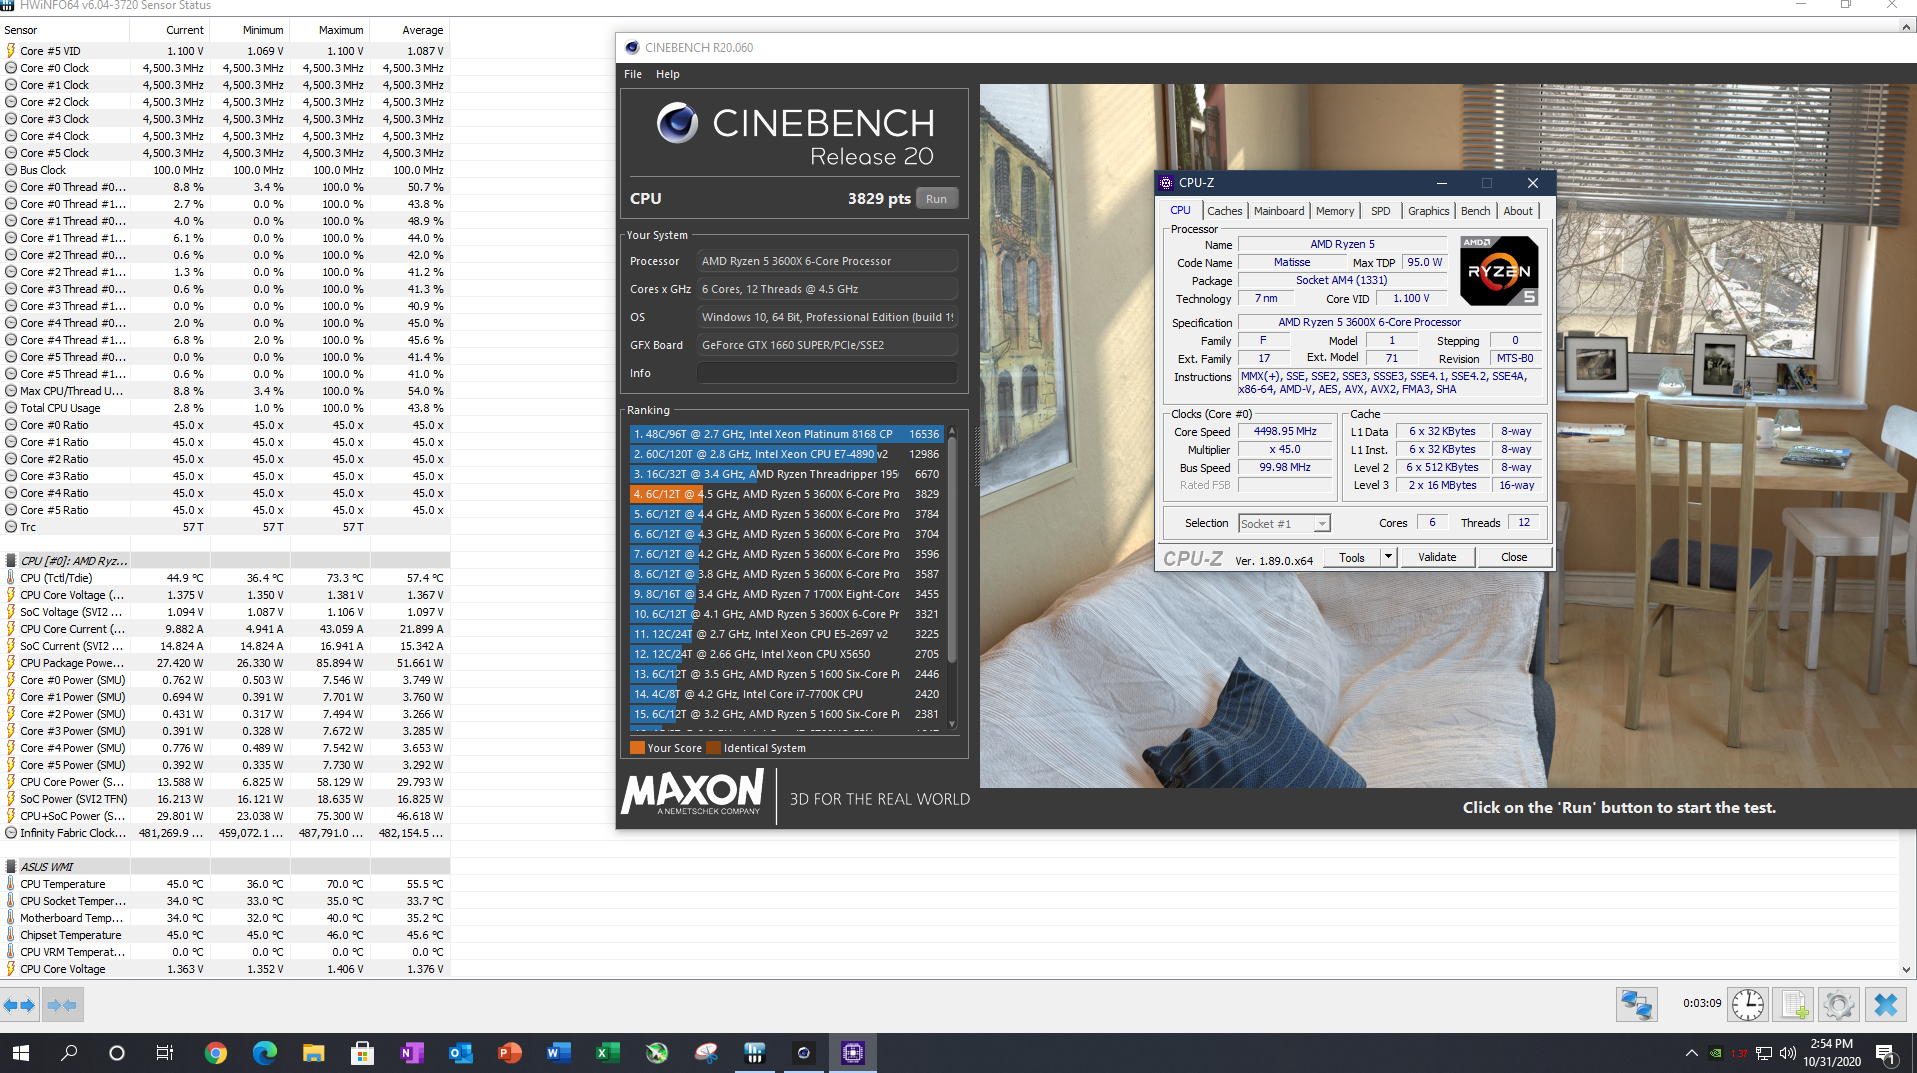1917x1073 pixels.
Task: Open volume control in system tray
Action: point(1787,1053)
